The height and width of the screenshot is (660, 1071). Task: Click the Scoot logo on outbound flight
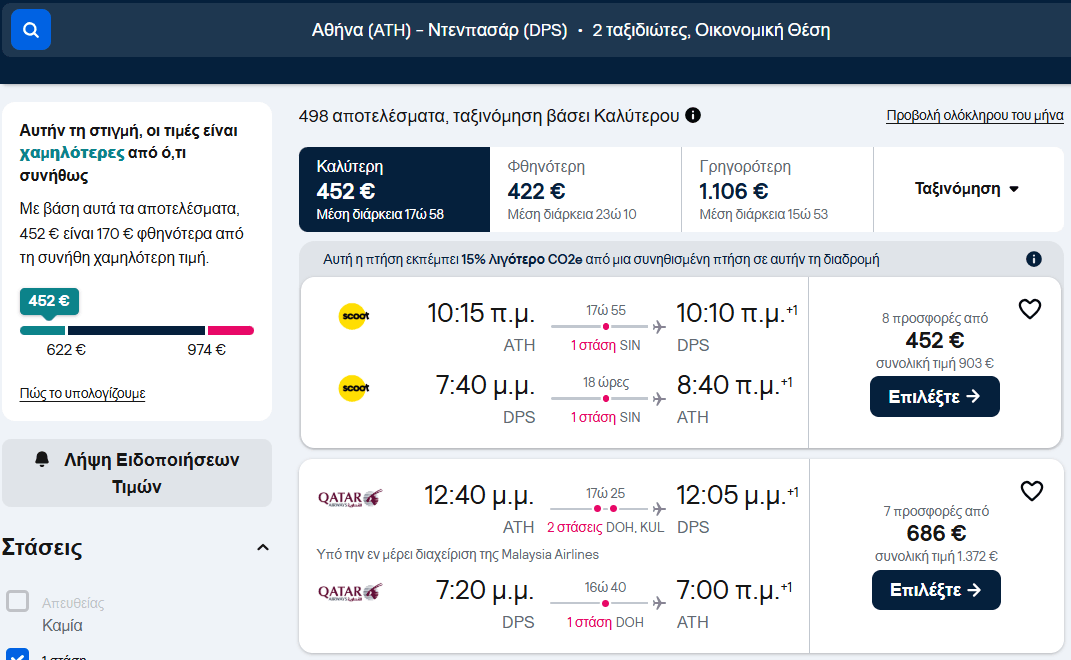[354, 316]
